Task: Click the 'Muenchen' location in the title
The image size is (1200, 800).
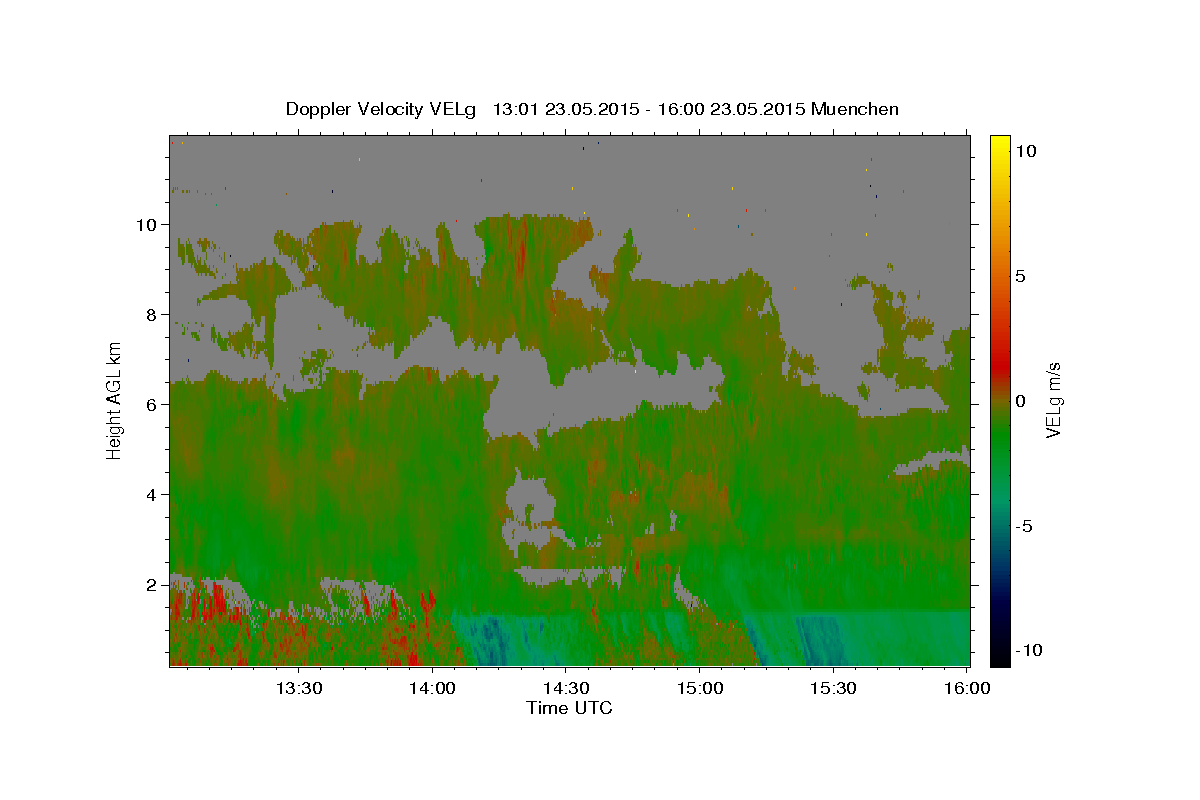Action: point(855,109)
